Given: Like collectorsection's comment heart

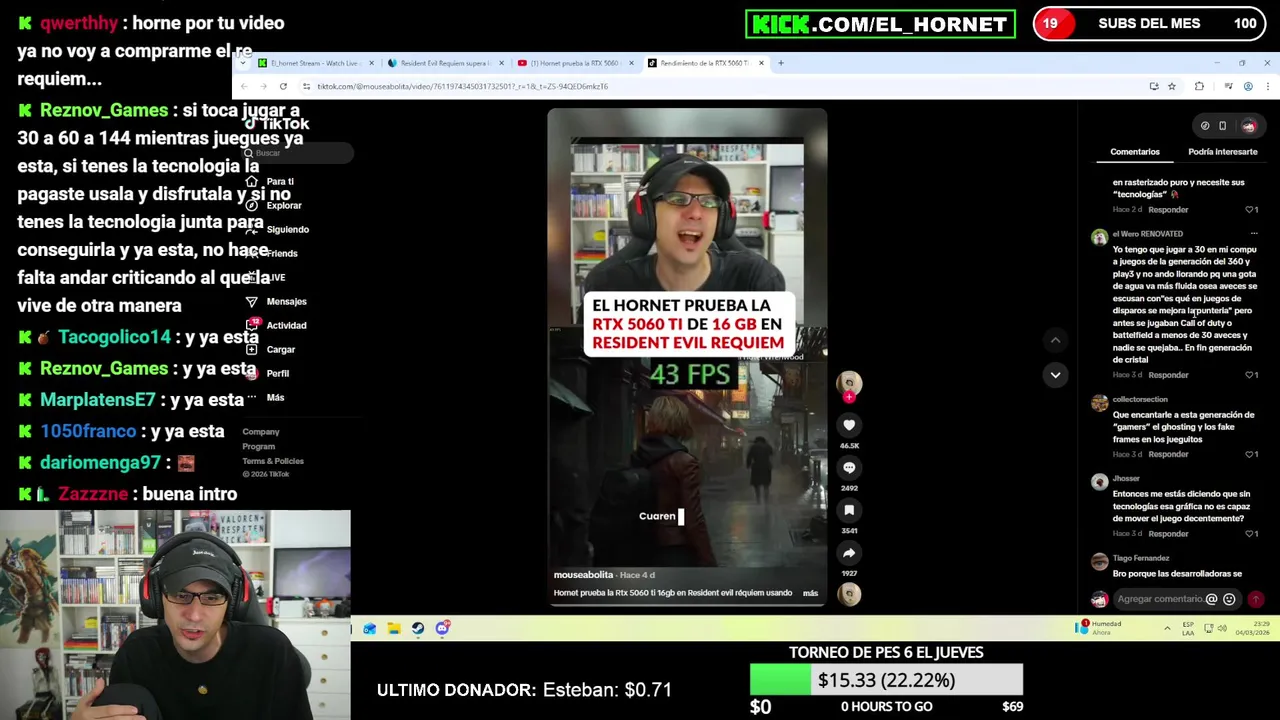Looking at the screenshot, I should coord(1251,454).
